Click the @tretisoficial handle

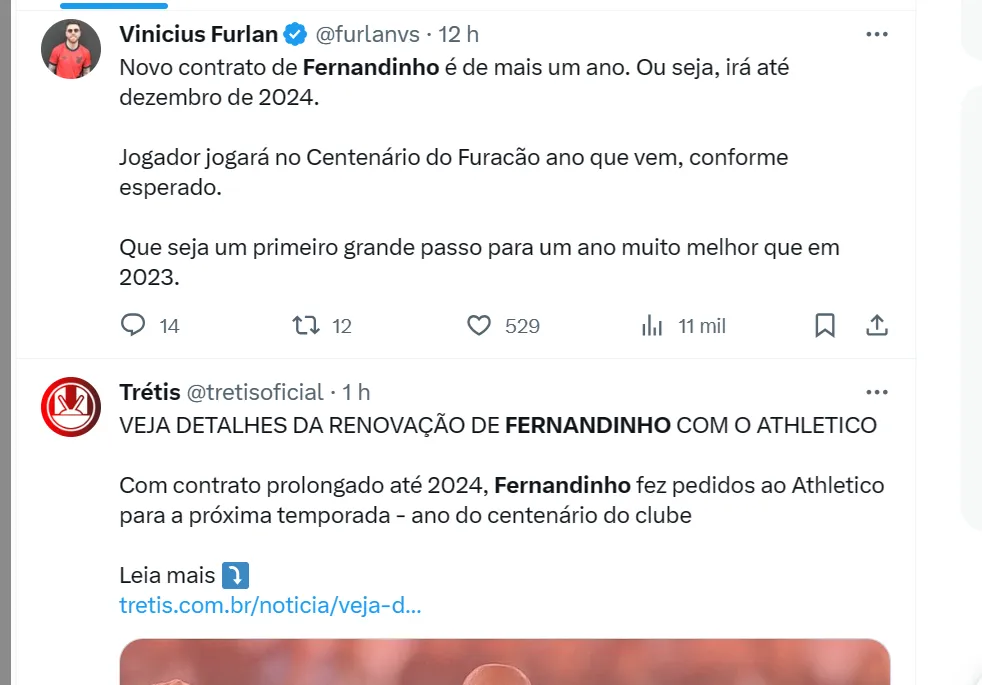255,392
